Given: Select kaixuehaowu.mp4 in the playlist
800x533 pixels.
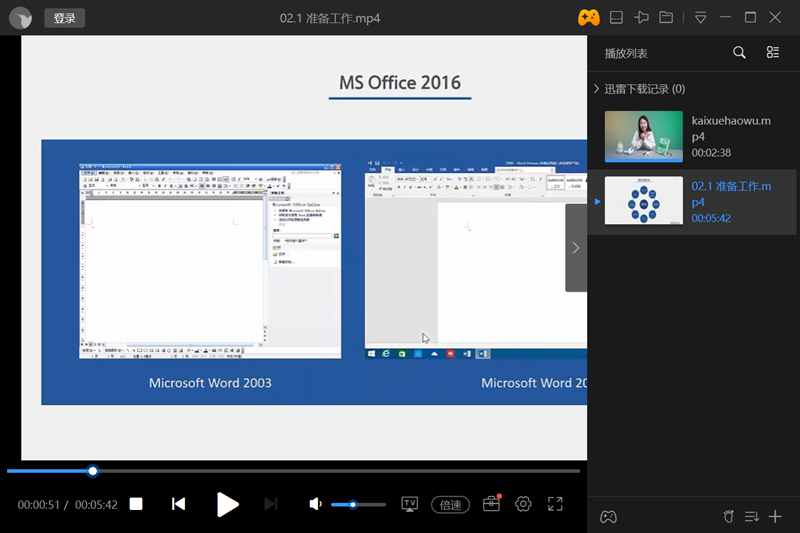Looking at the screenshot, I should click(692, 136).
